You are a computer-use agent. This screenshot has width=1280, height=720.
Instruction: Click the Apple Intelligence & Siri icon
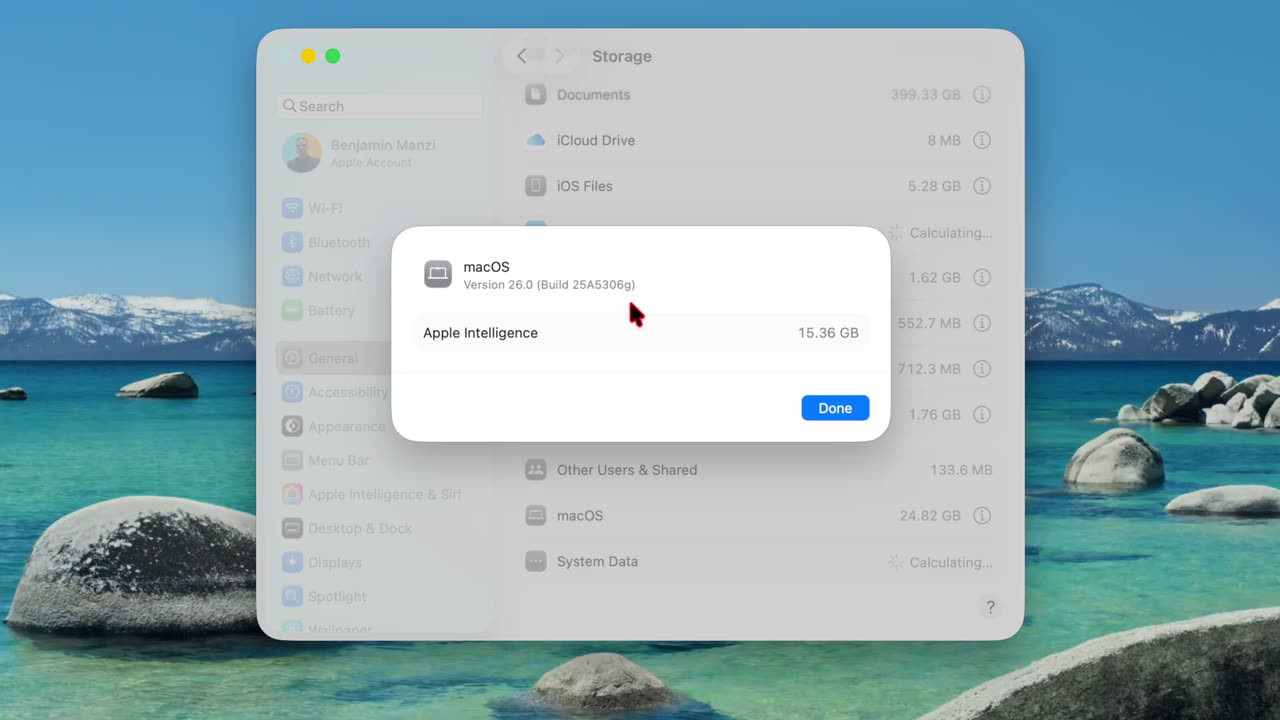292,494
